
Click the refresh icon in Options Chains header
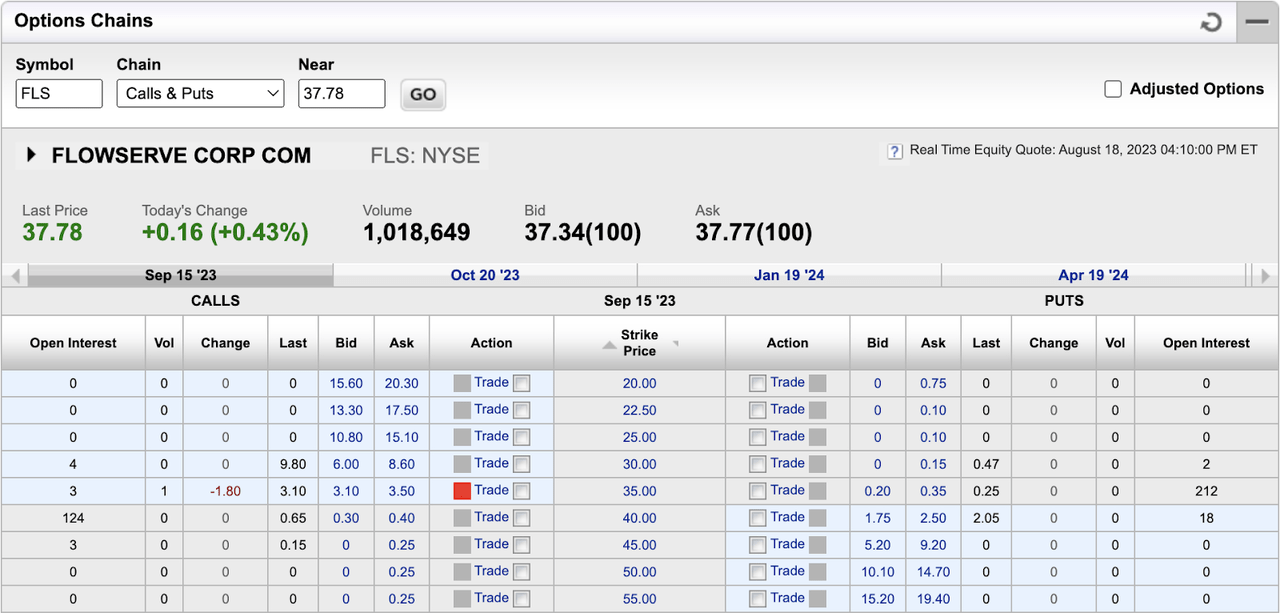pyautogui.click(x=1211, y=22)
